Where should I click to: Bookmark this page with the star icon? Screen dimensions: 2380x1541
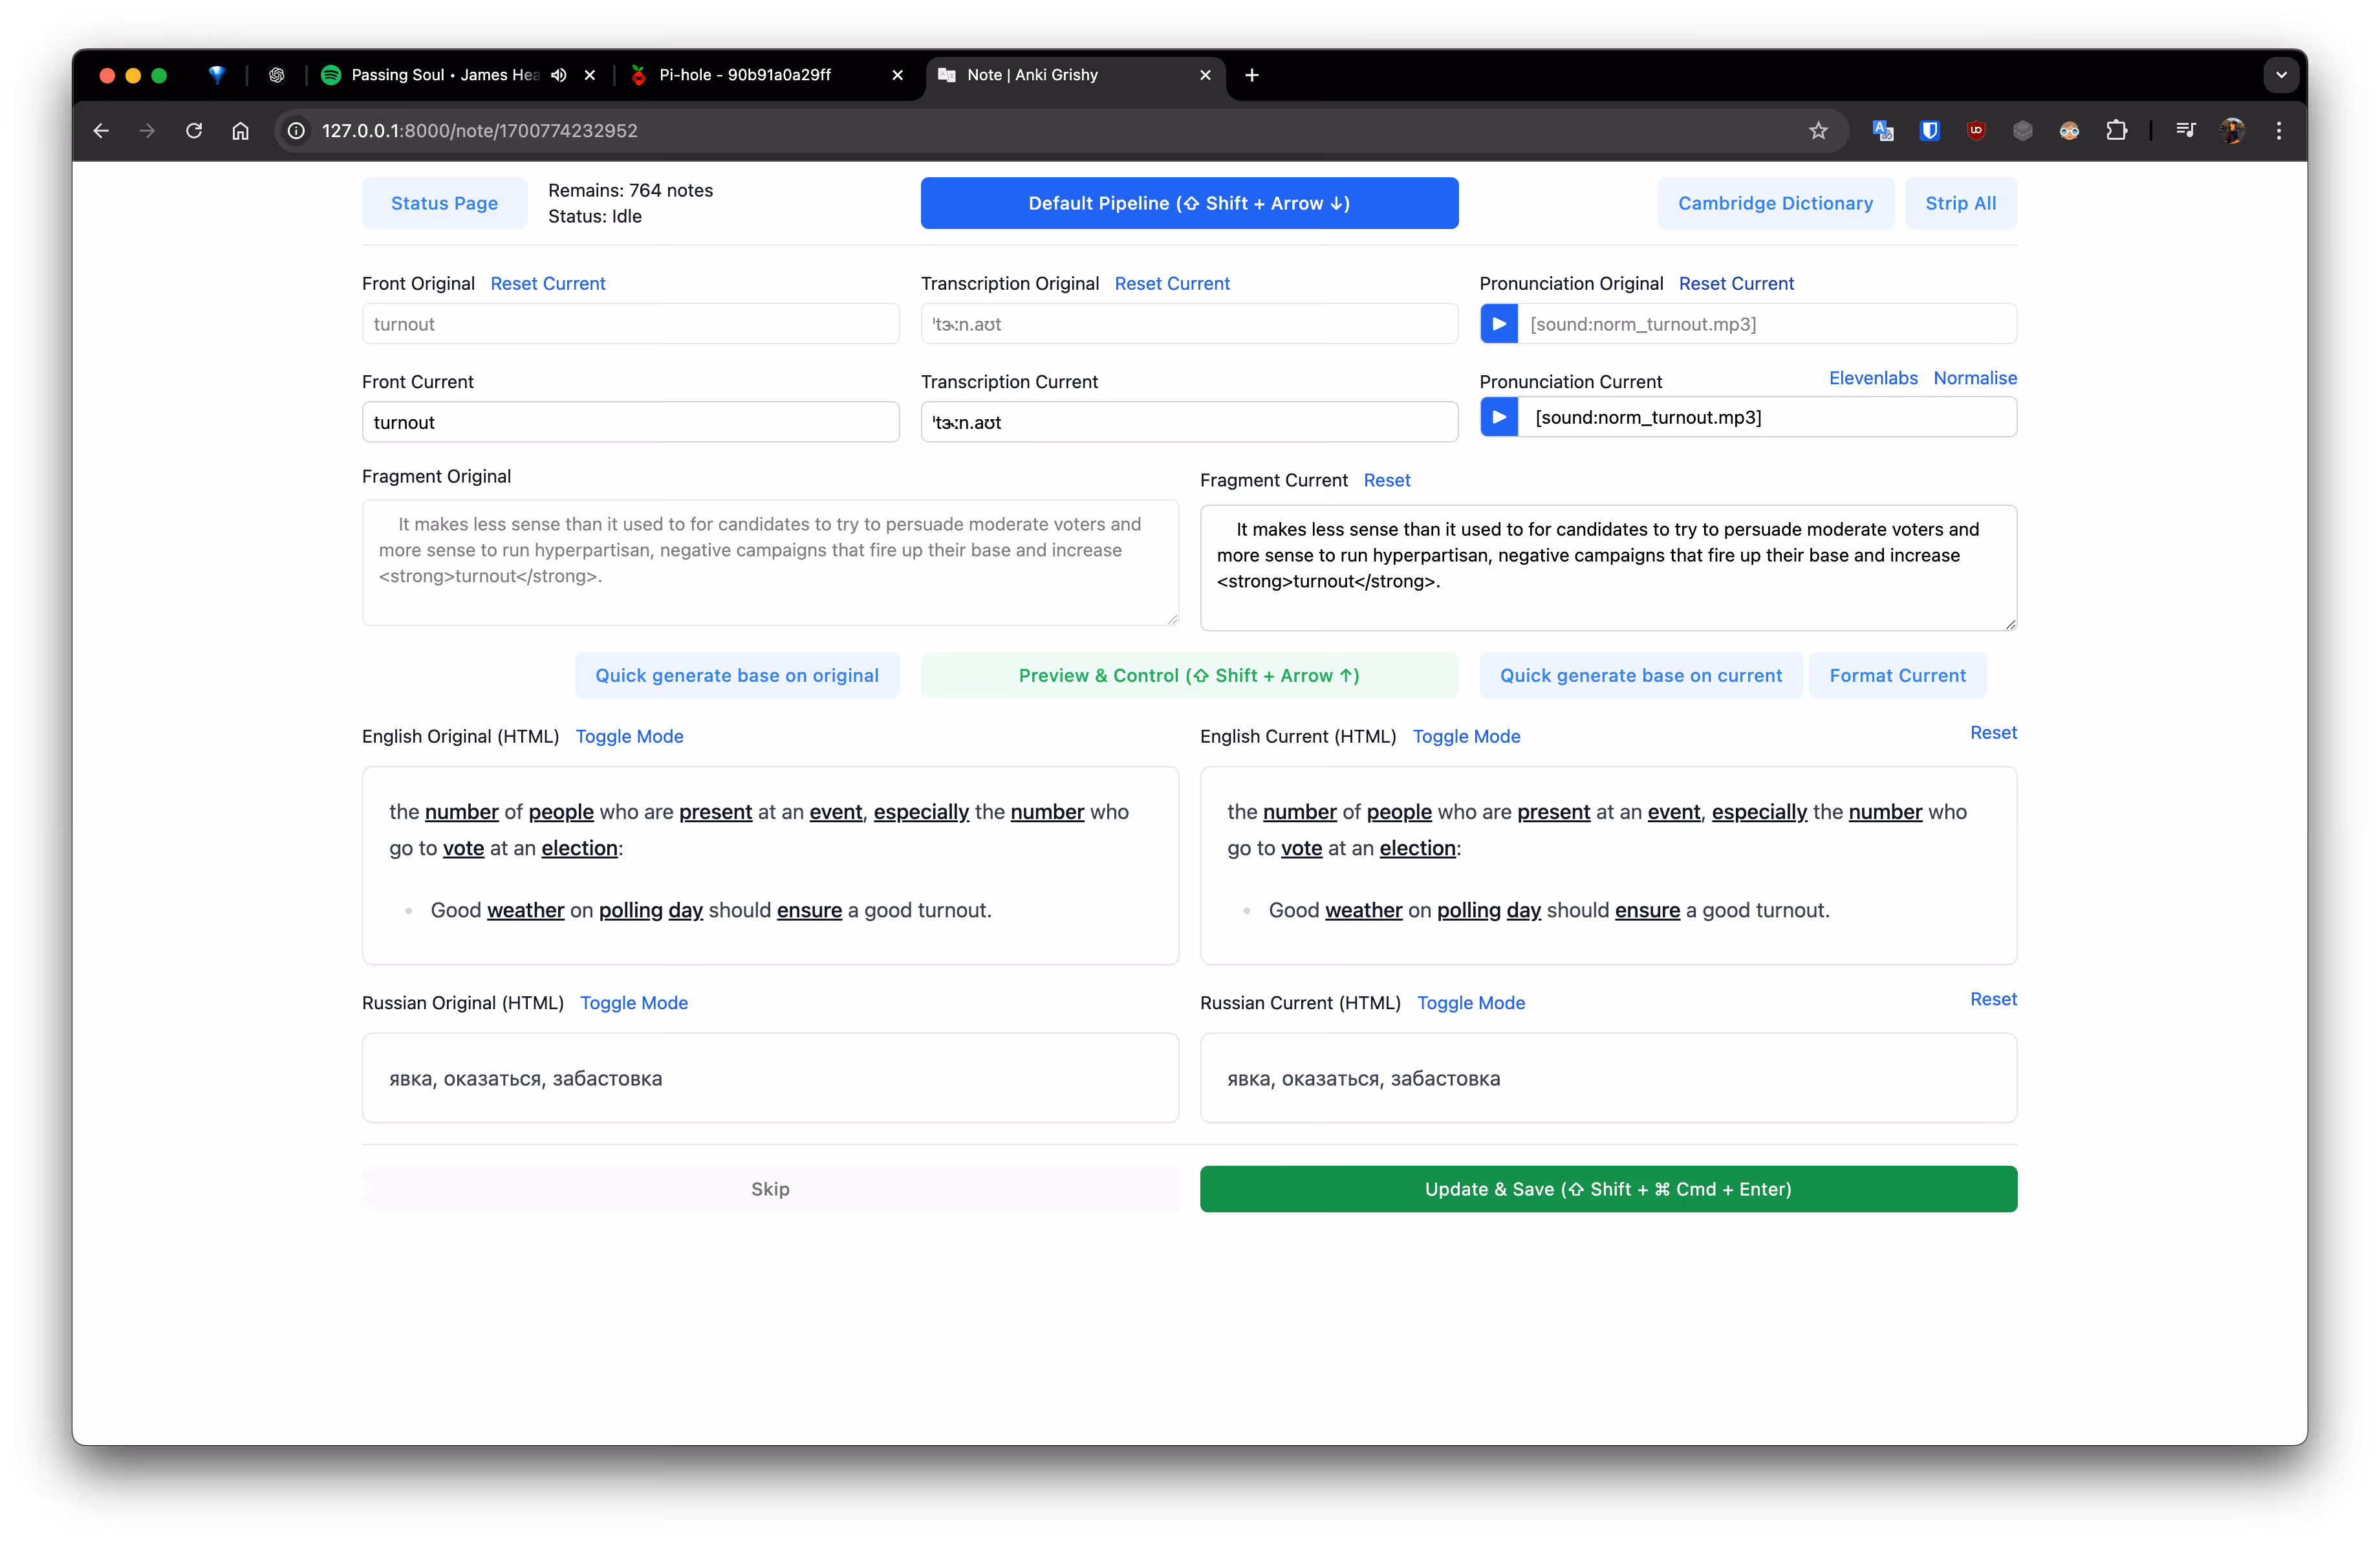[x=1817, y=131]
